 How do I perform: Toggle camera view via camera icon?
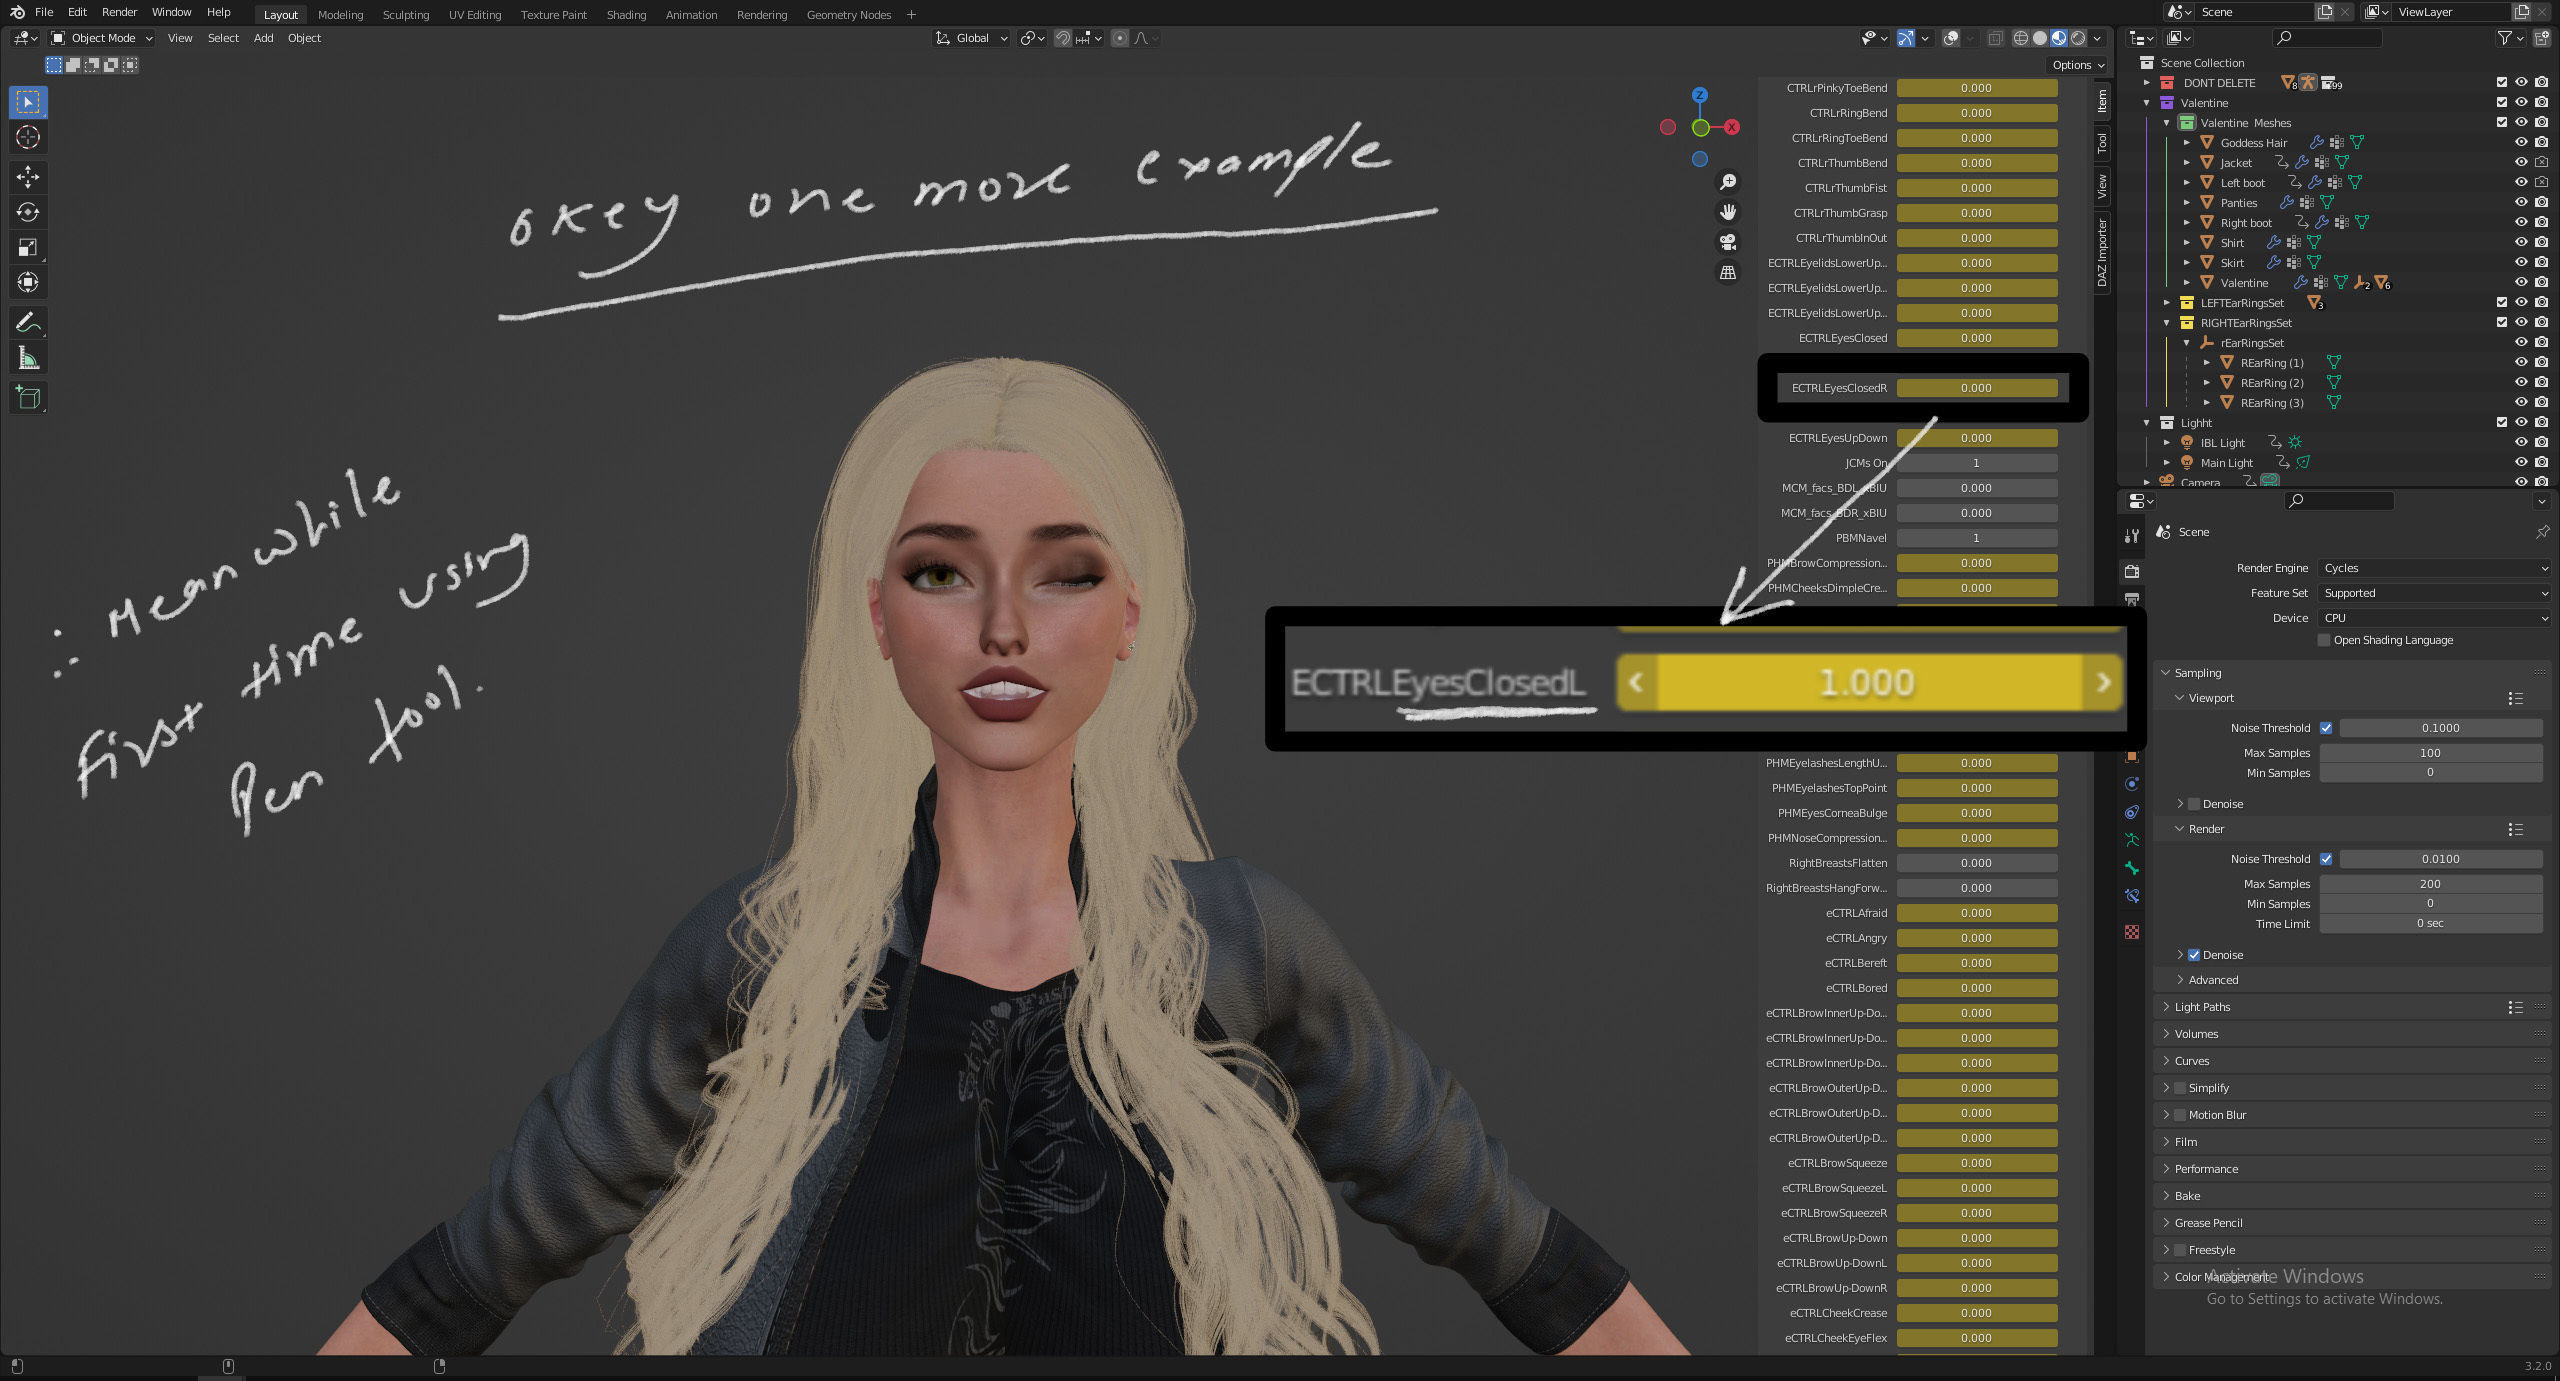coord(1727,242)
